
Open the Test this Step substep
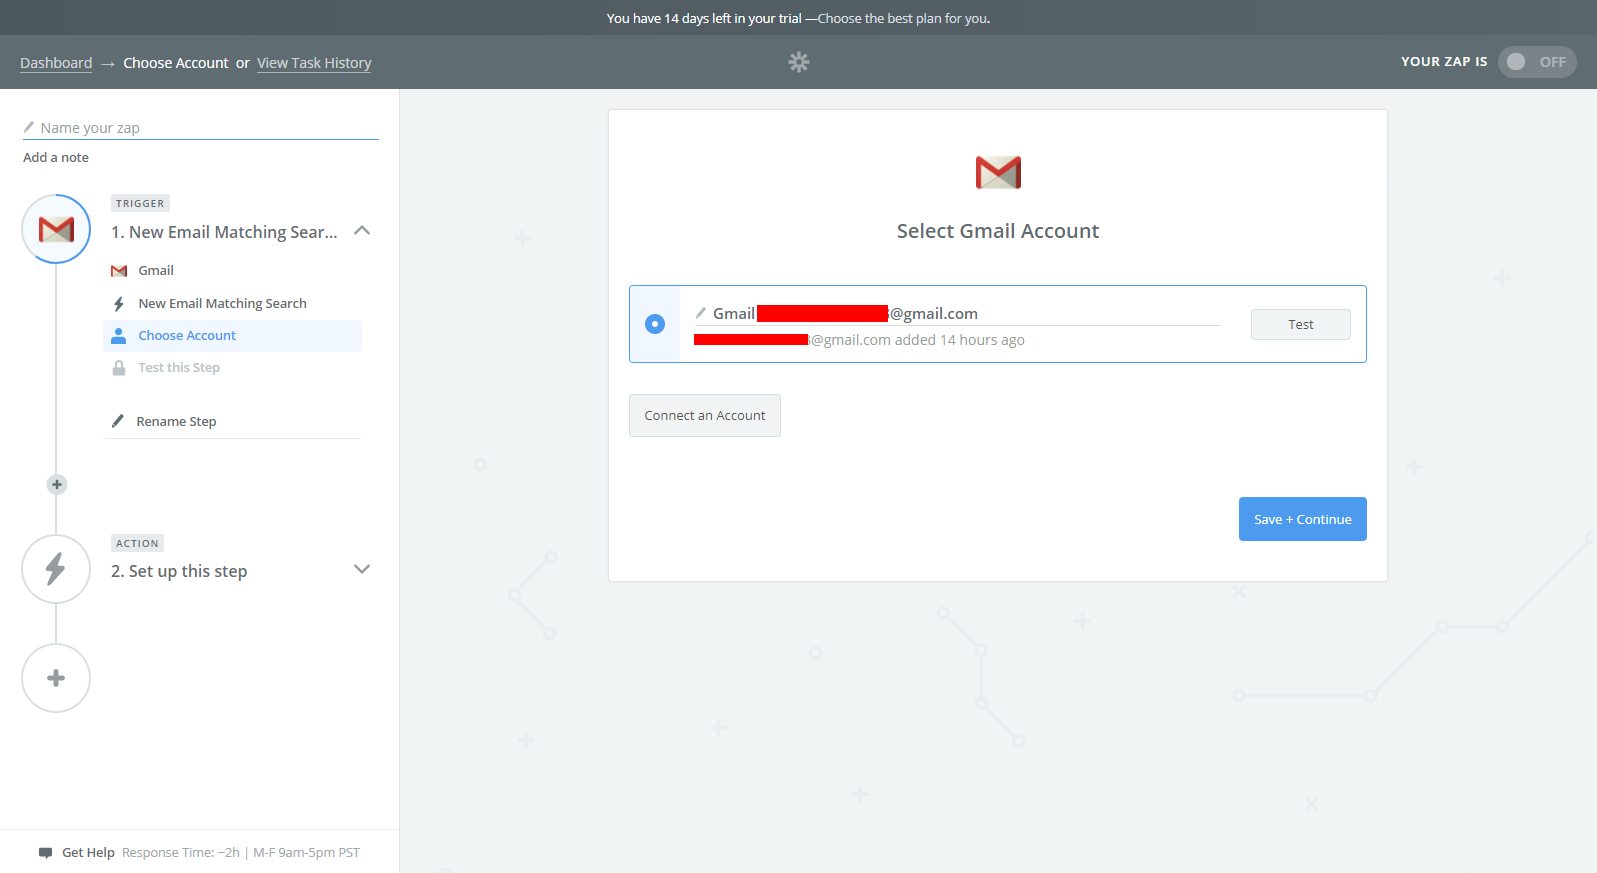click(x=179, y=368)
